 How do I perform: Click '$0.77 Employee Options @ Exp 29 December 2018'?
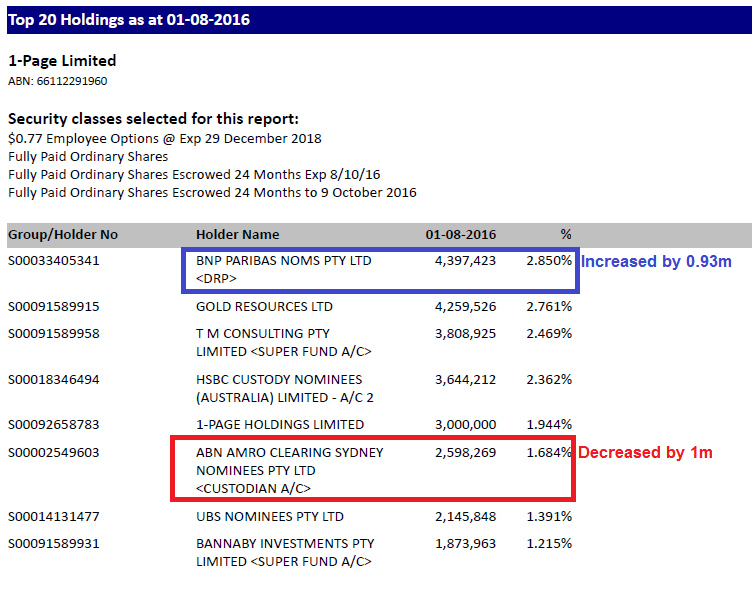point(164,139)
